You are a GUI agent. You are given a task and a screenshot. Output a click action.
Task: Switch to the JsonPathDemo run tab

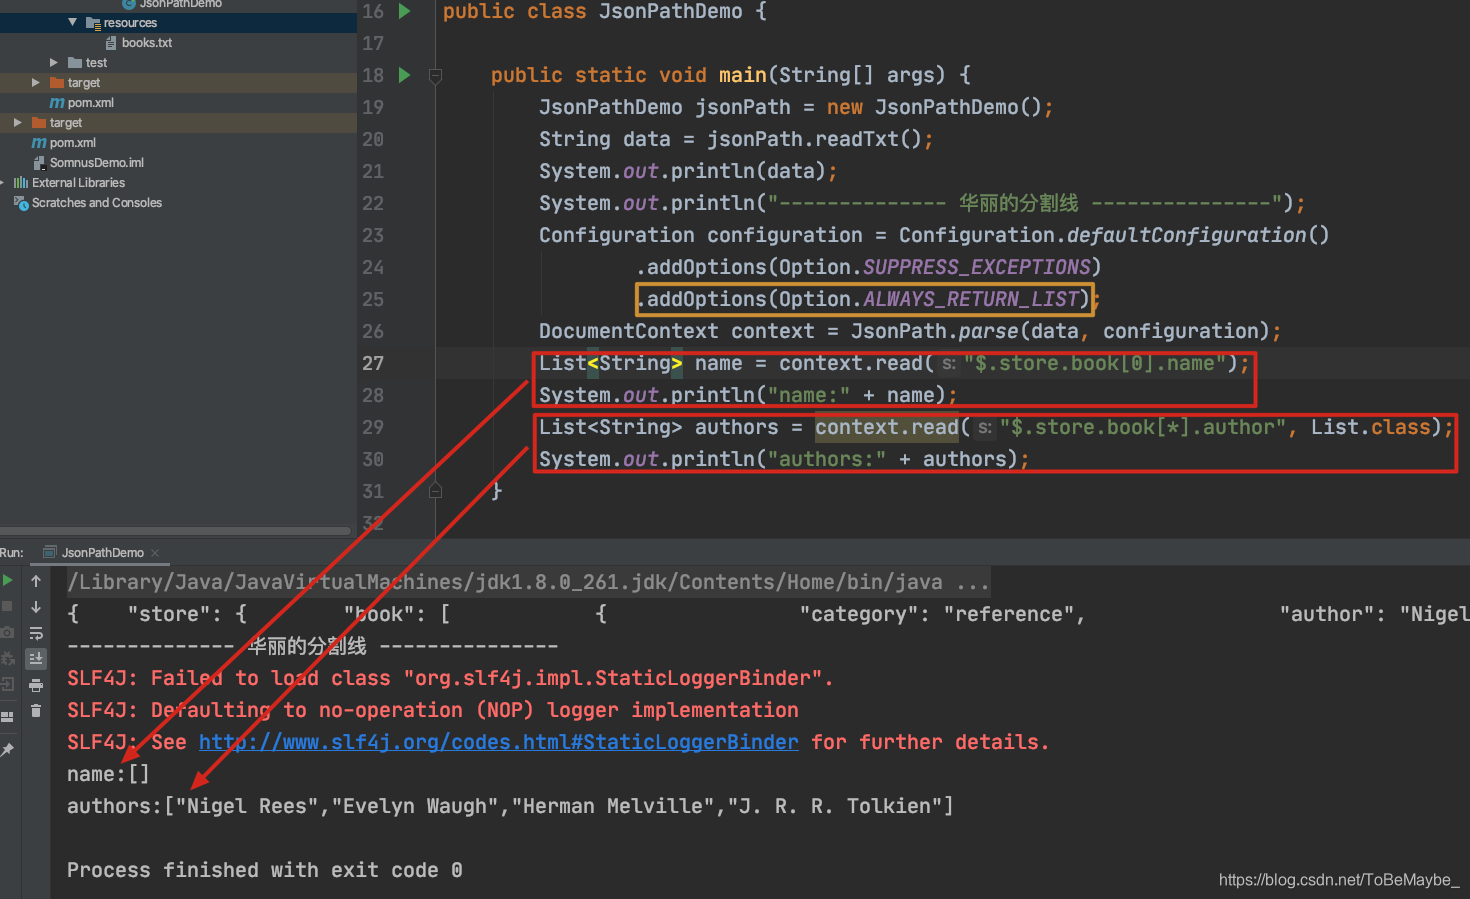tap(102, 552)
